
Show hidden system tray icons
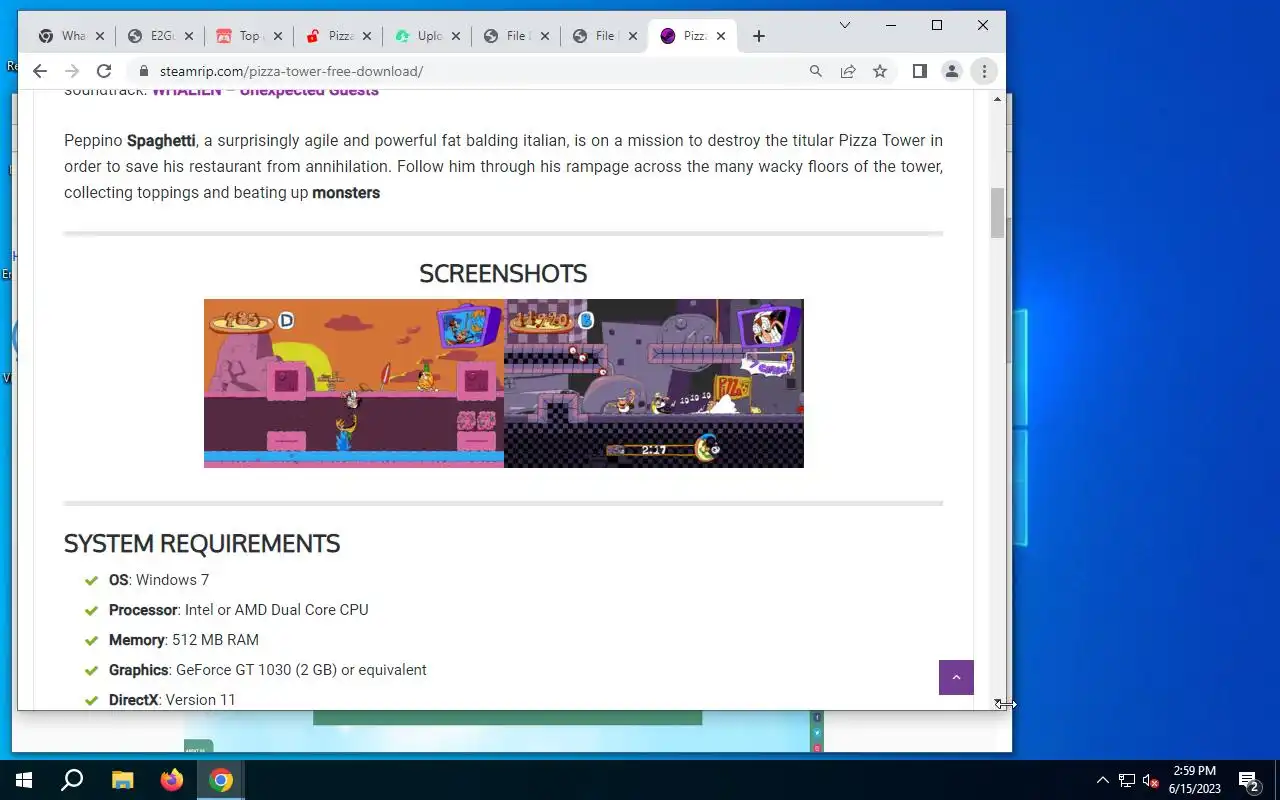[1103, 780]
